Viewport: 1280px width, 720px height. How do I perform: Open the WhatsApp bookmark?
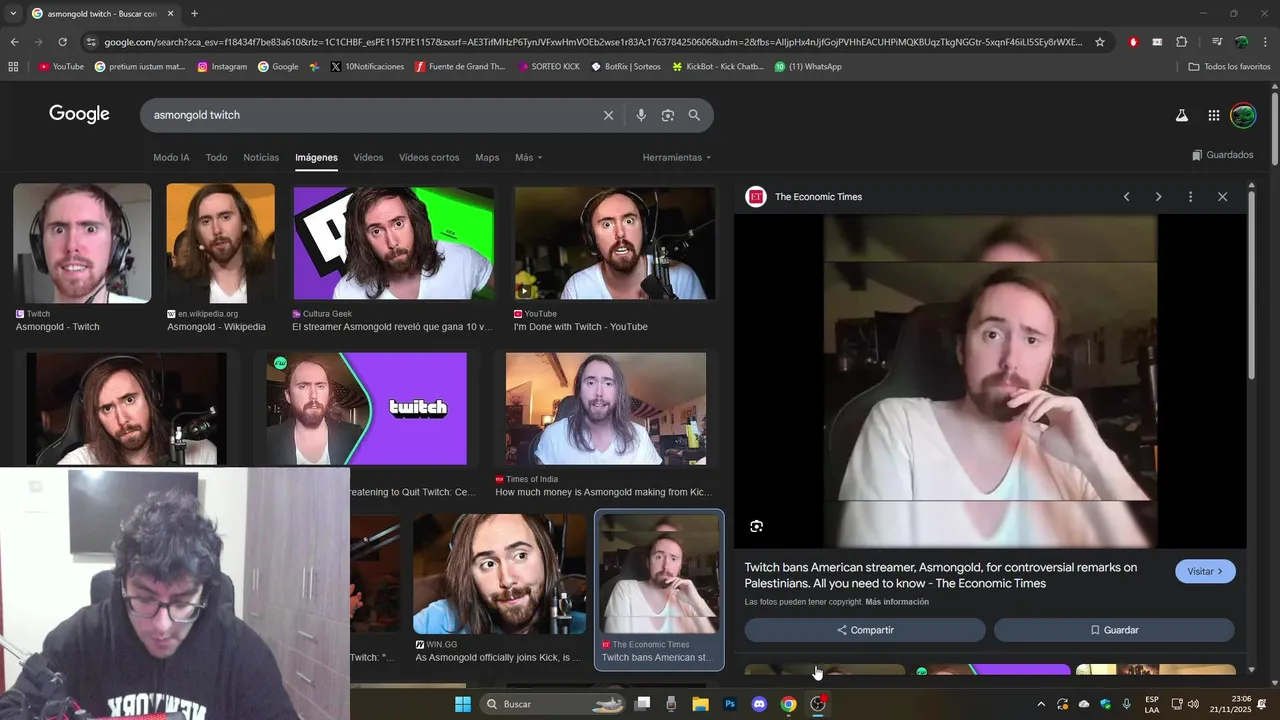point(808,67)
